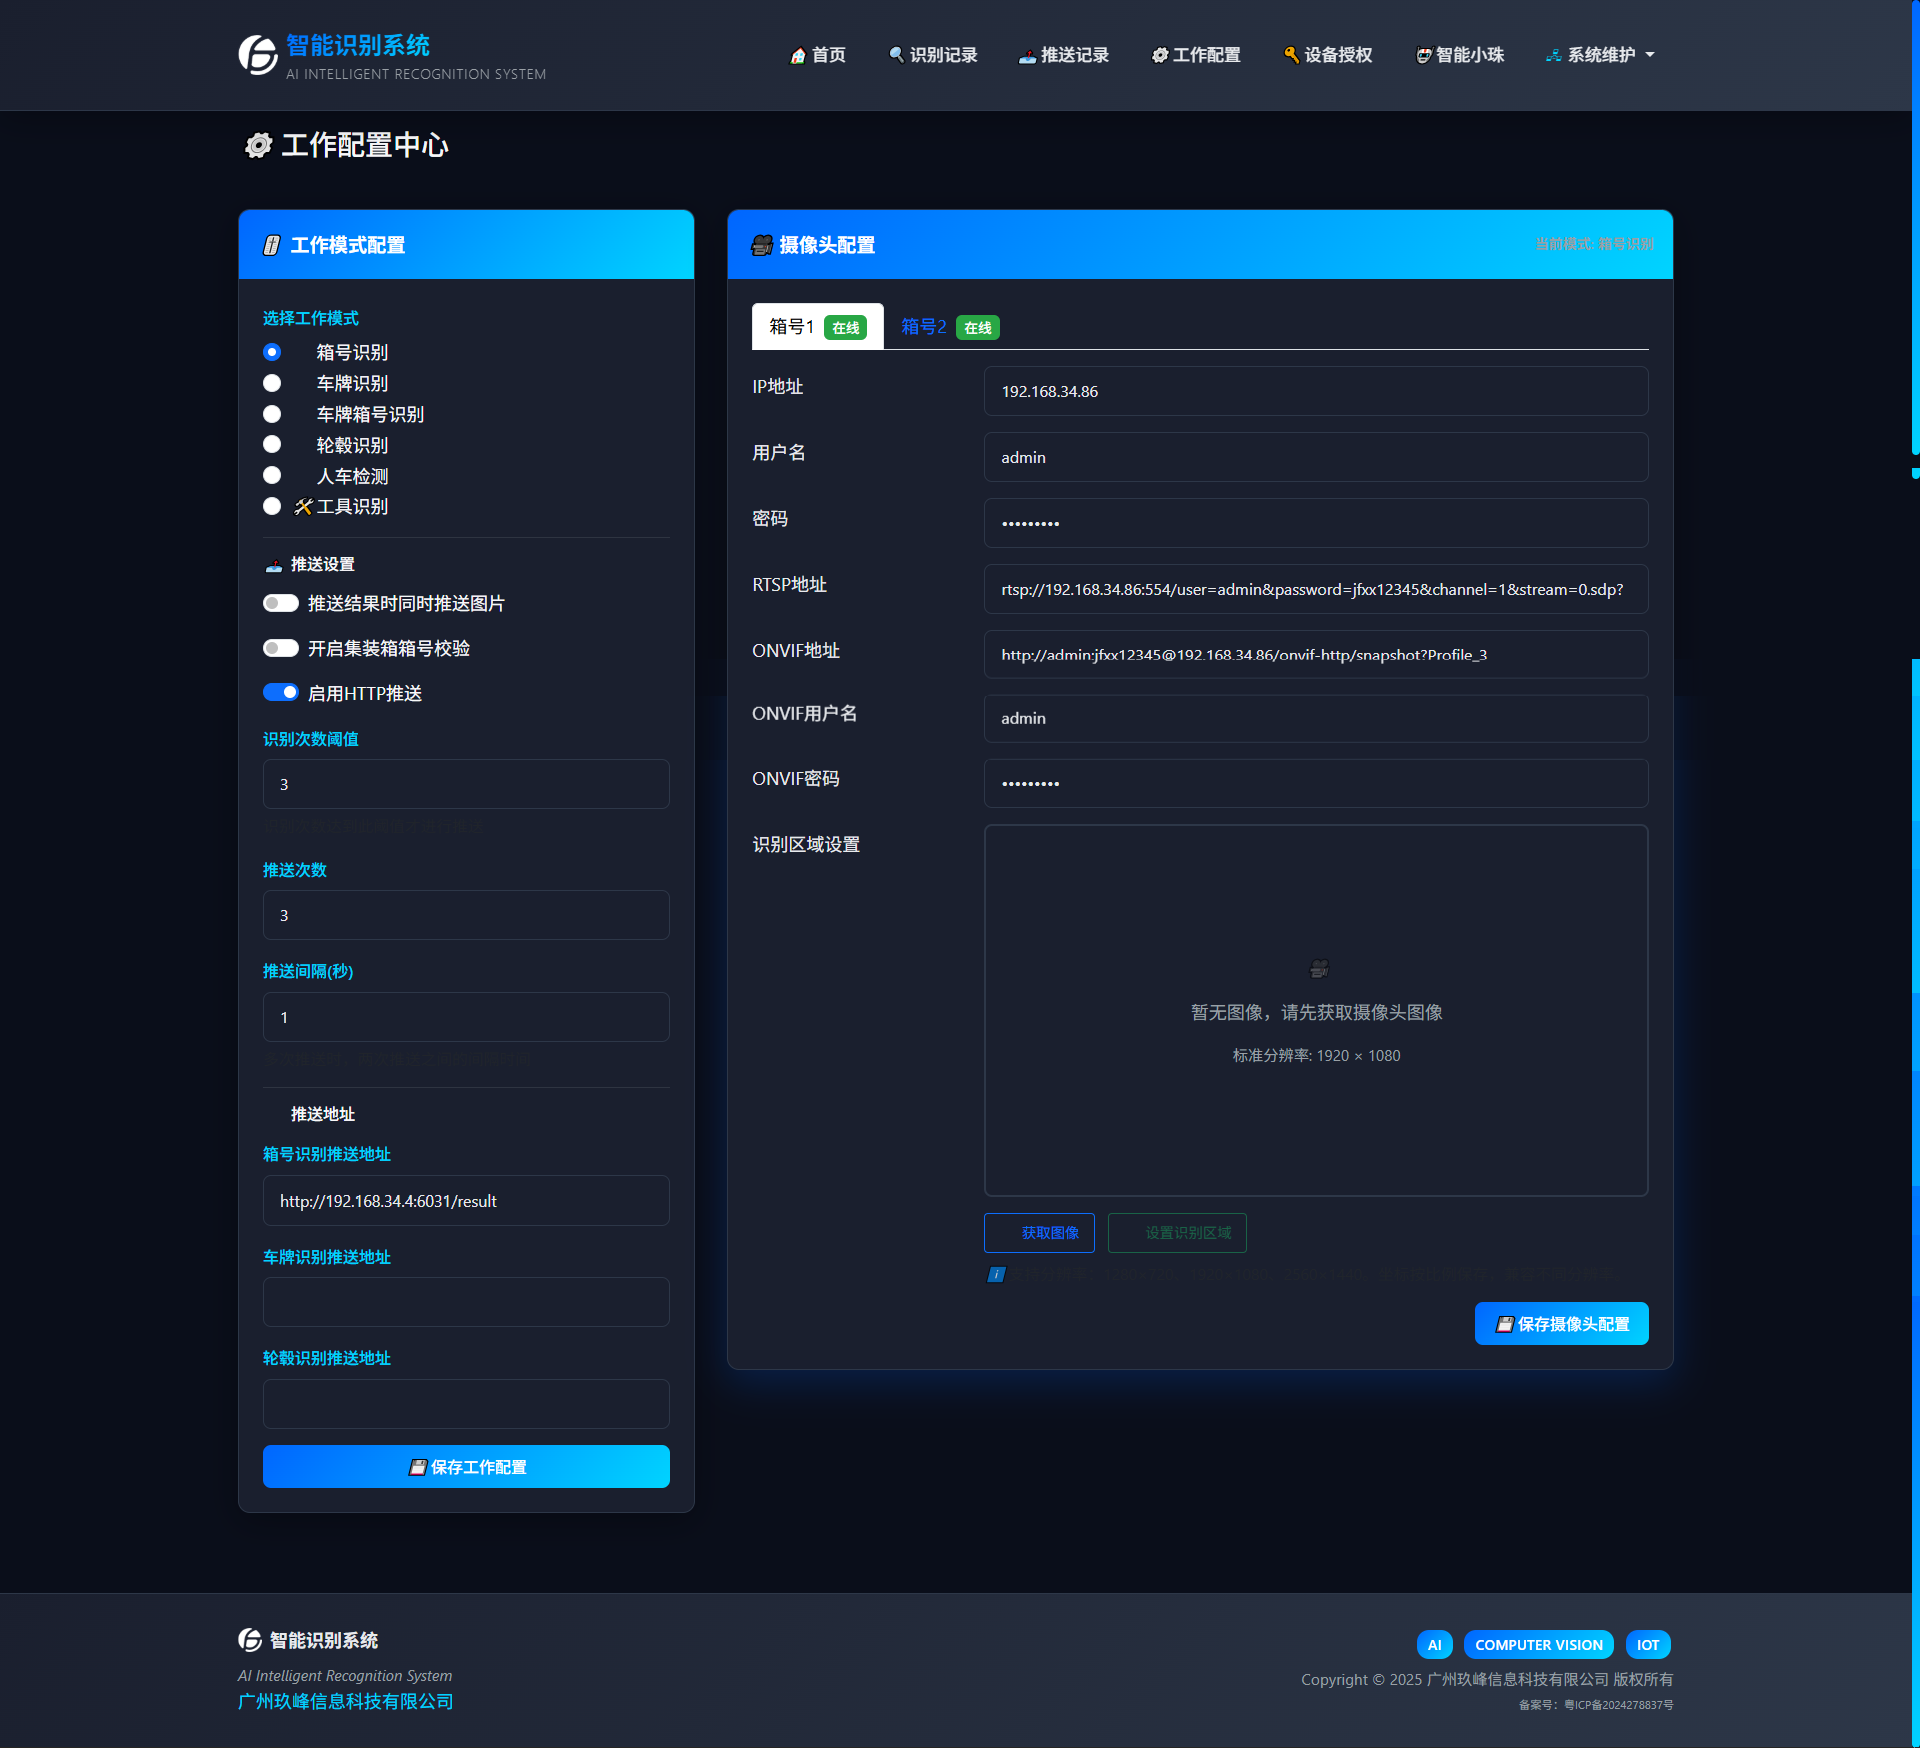Focus the 推送间隔(秒) input field
This screenshot has height=1748, width=1920.
[466, 1017]
